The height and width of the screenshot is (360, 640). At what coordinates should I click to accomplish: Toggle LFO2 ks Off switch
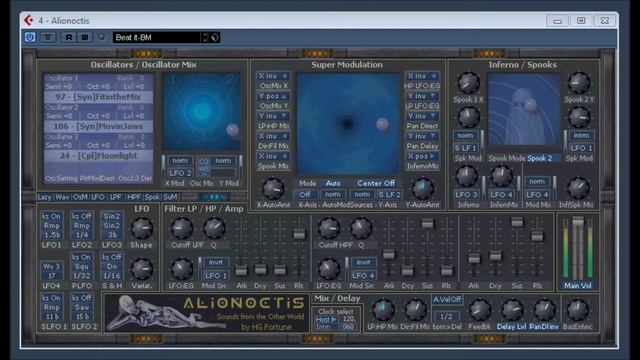(82, 216)
